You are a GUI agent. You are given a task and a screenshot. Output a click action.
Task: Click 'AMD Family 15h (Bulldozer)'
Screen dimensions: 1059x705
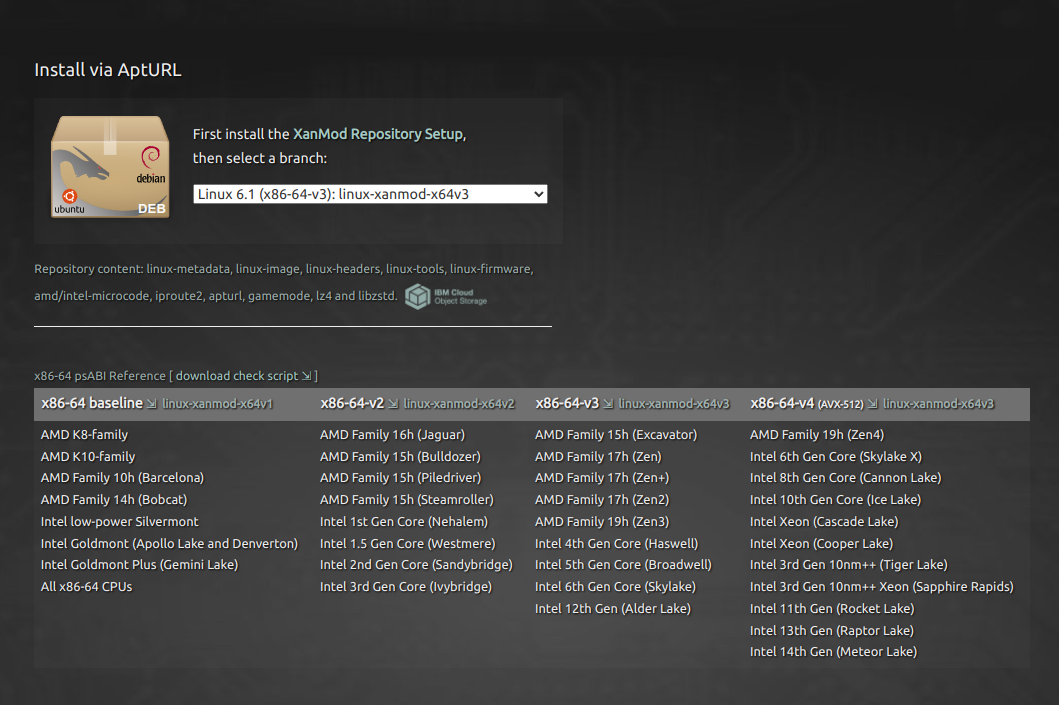(x=401, y=457)
